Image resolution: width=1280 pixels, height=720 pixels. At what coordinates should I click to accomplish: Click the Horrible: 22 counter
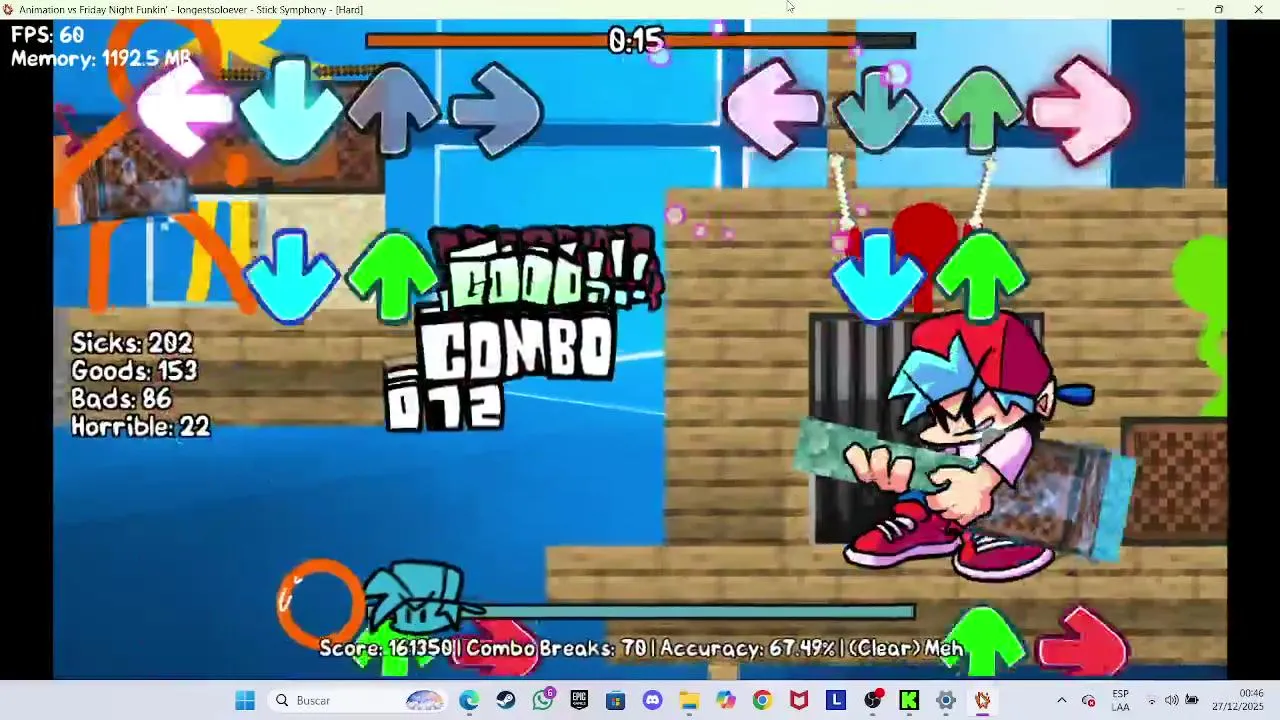141,427
